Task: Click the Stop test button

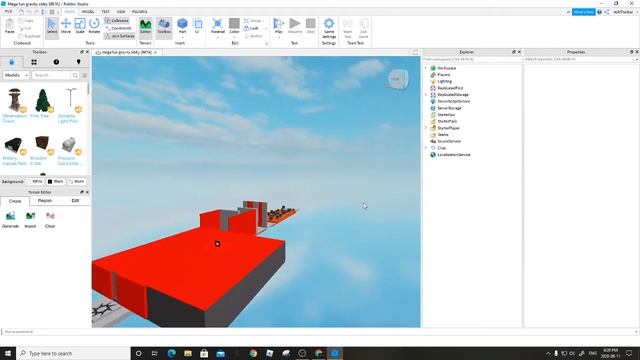Action: pos(311,25)
